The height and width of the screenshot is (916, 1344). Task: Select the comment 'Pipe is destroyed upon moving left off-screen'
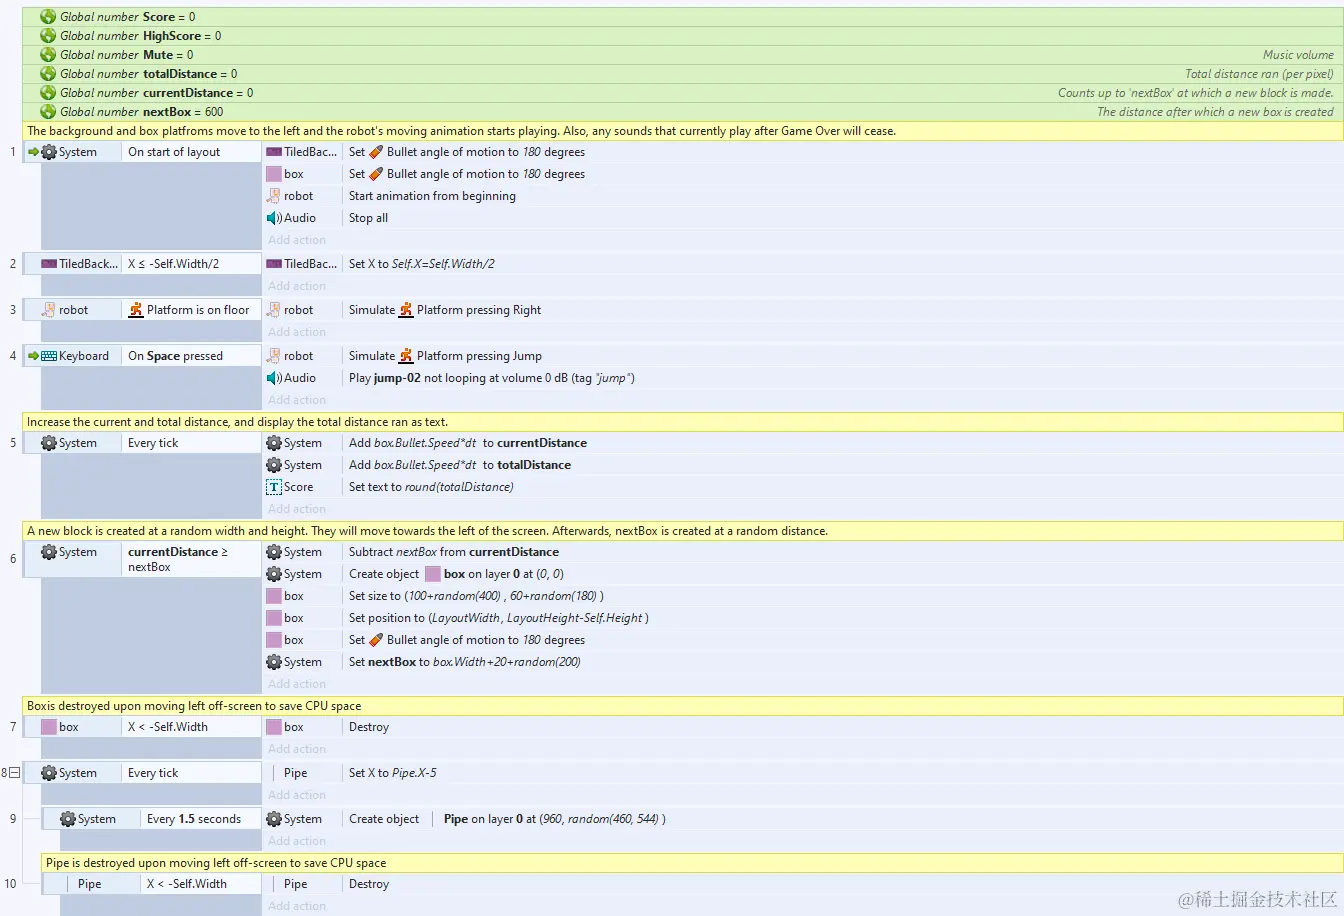click(x=216, y=863)
